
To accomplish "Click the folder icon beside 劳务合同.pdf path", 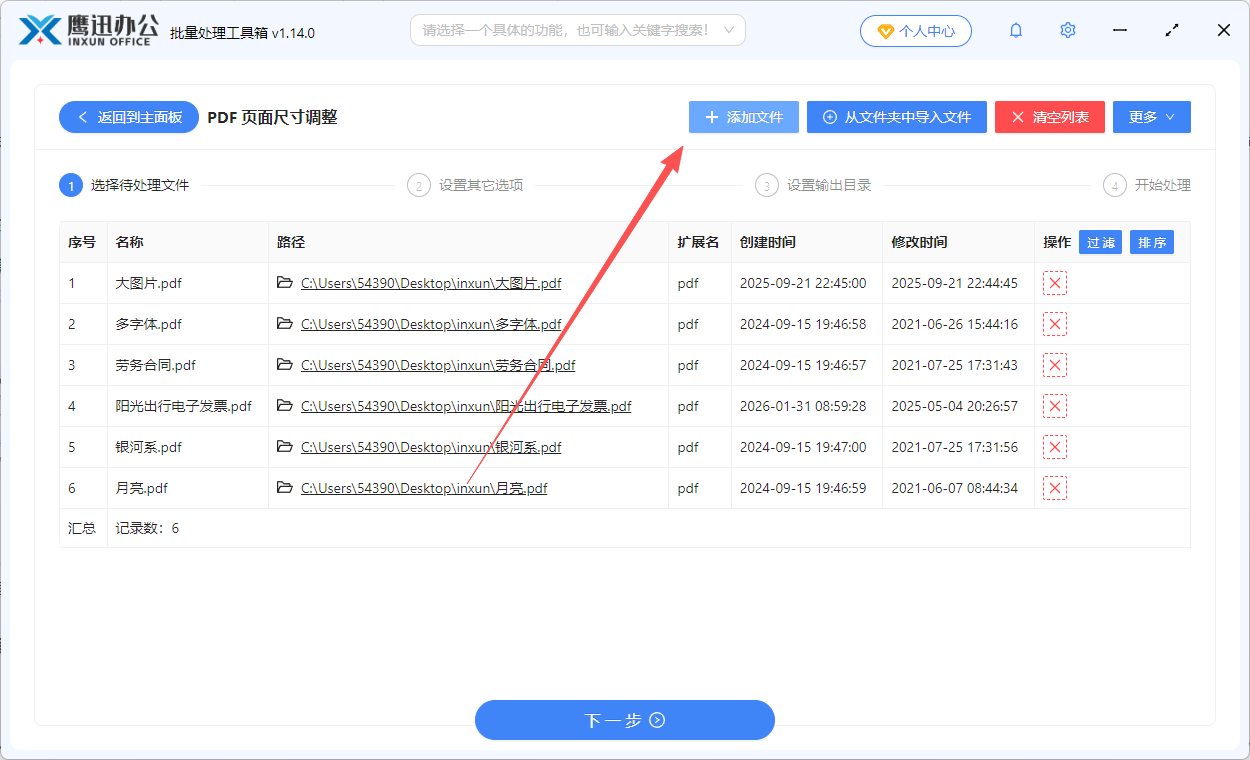I will (284, 365).
